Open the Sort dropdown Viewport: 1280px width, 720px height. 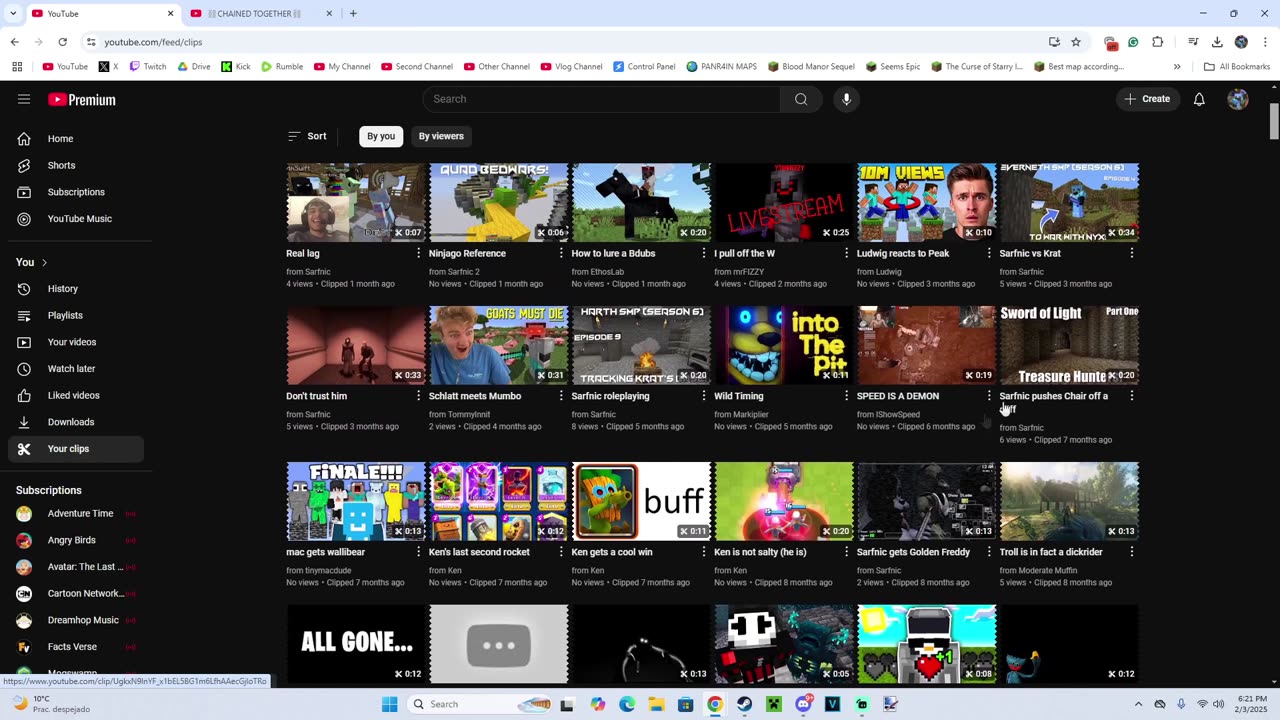coord(307,136)
